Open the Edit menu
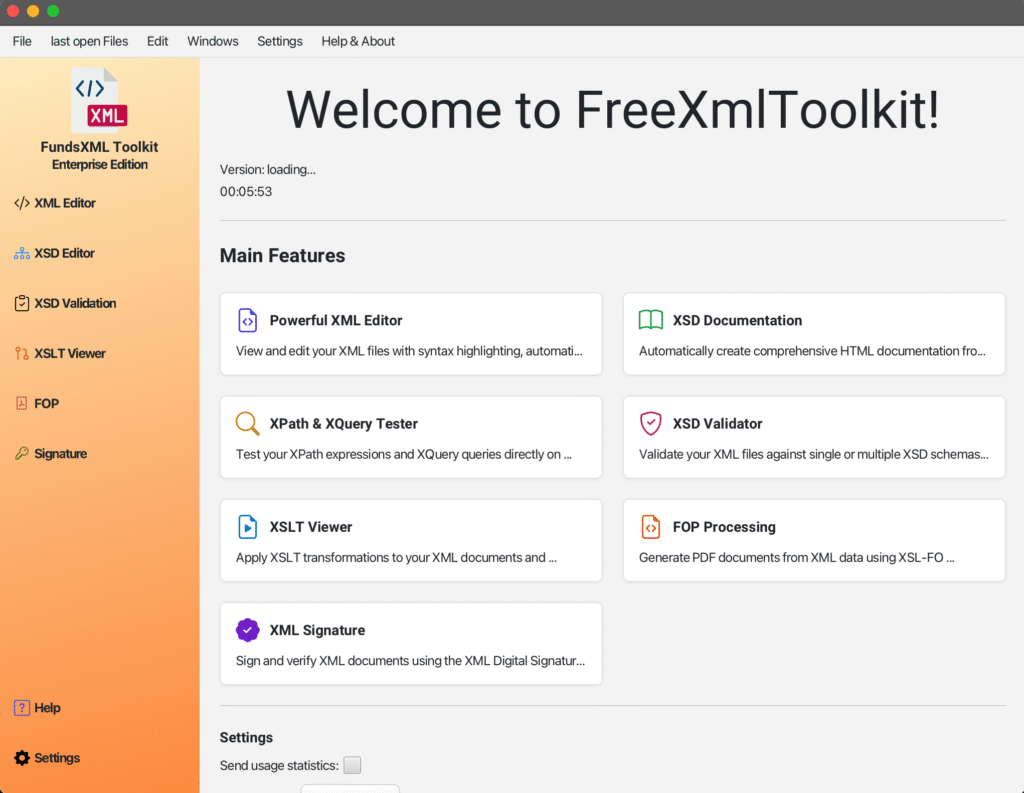1024x793 pixels. coord(157,41)
